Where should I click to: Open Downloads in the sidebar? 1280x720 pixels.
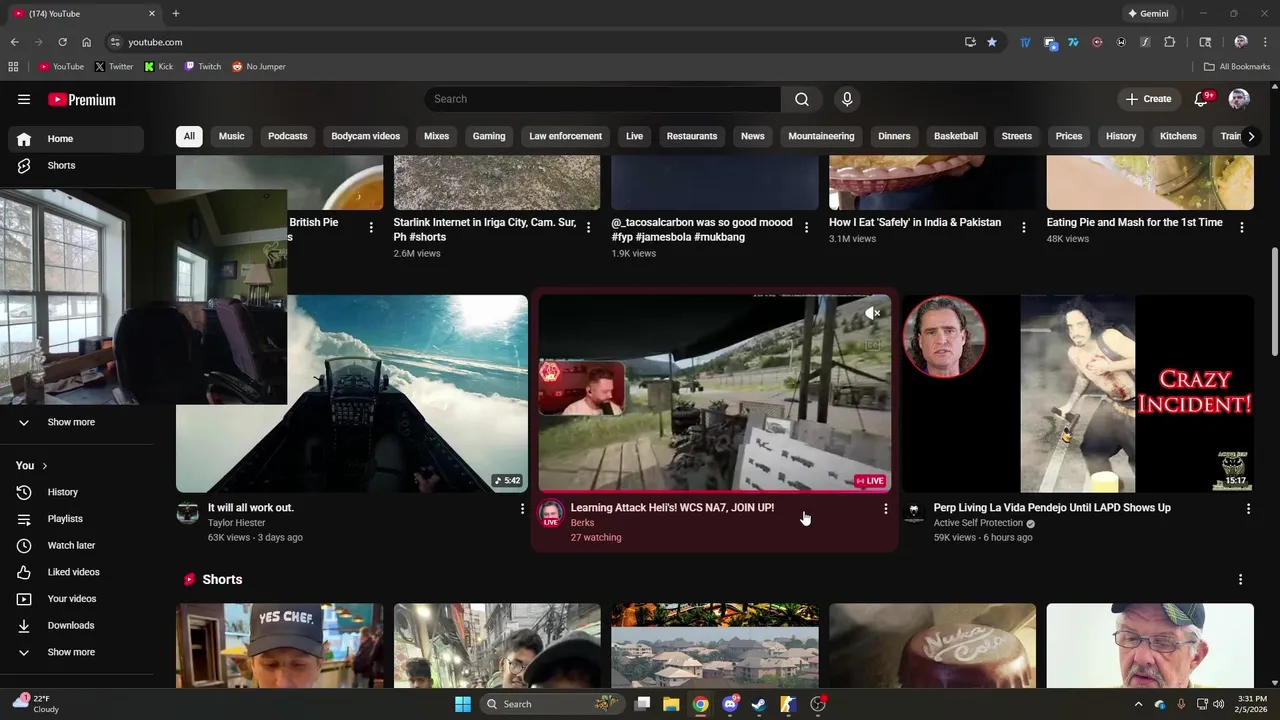click(x=77, y=625)
